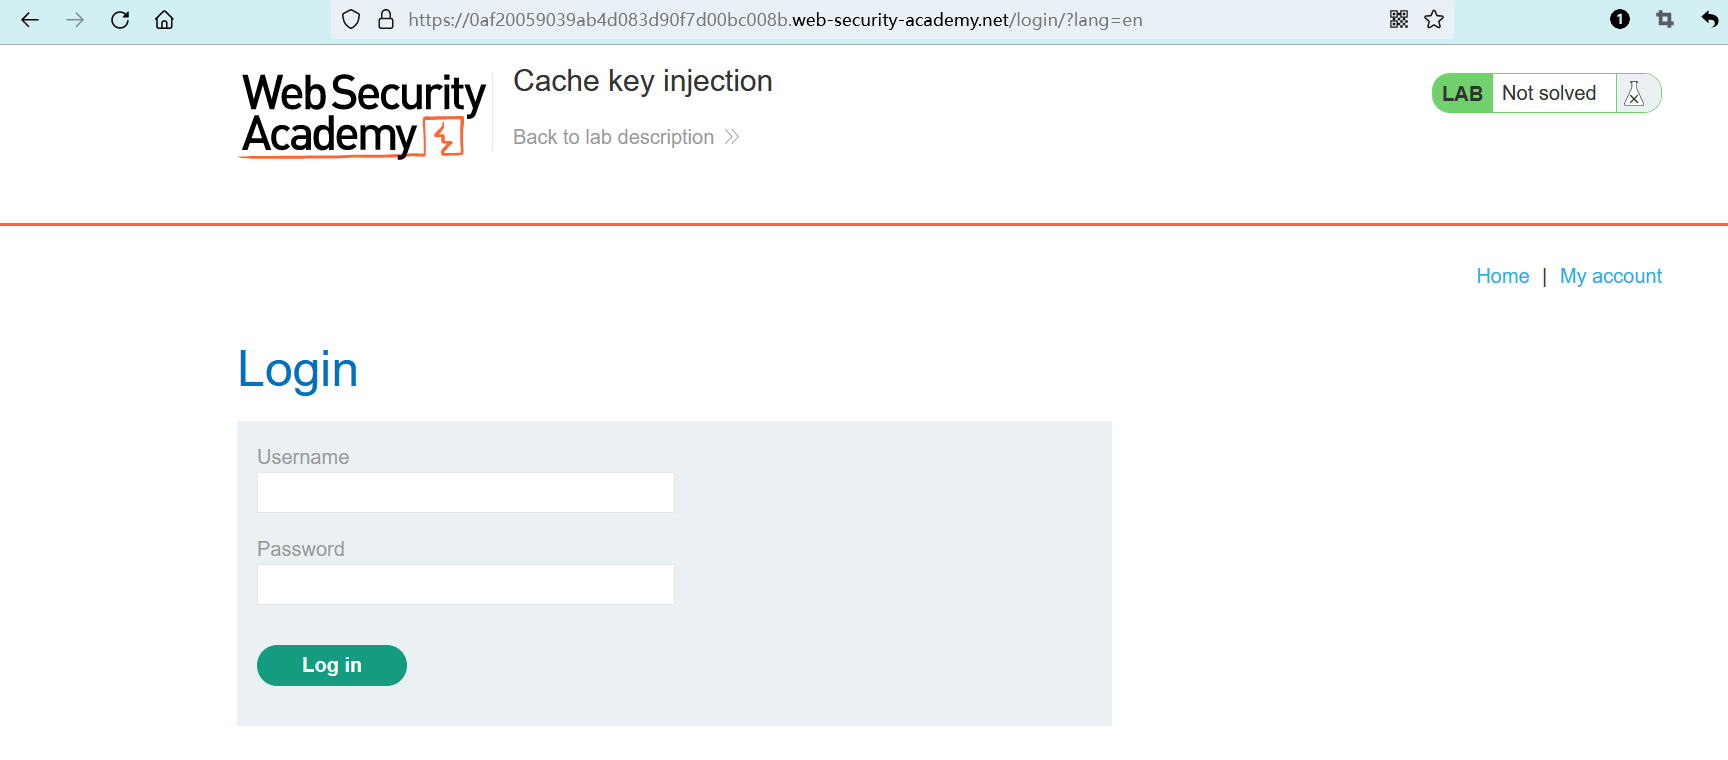Open the tracking protection shield icon
The height and width of the screenshot is (760, 1728).
pos(351,20)
